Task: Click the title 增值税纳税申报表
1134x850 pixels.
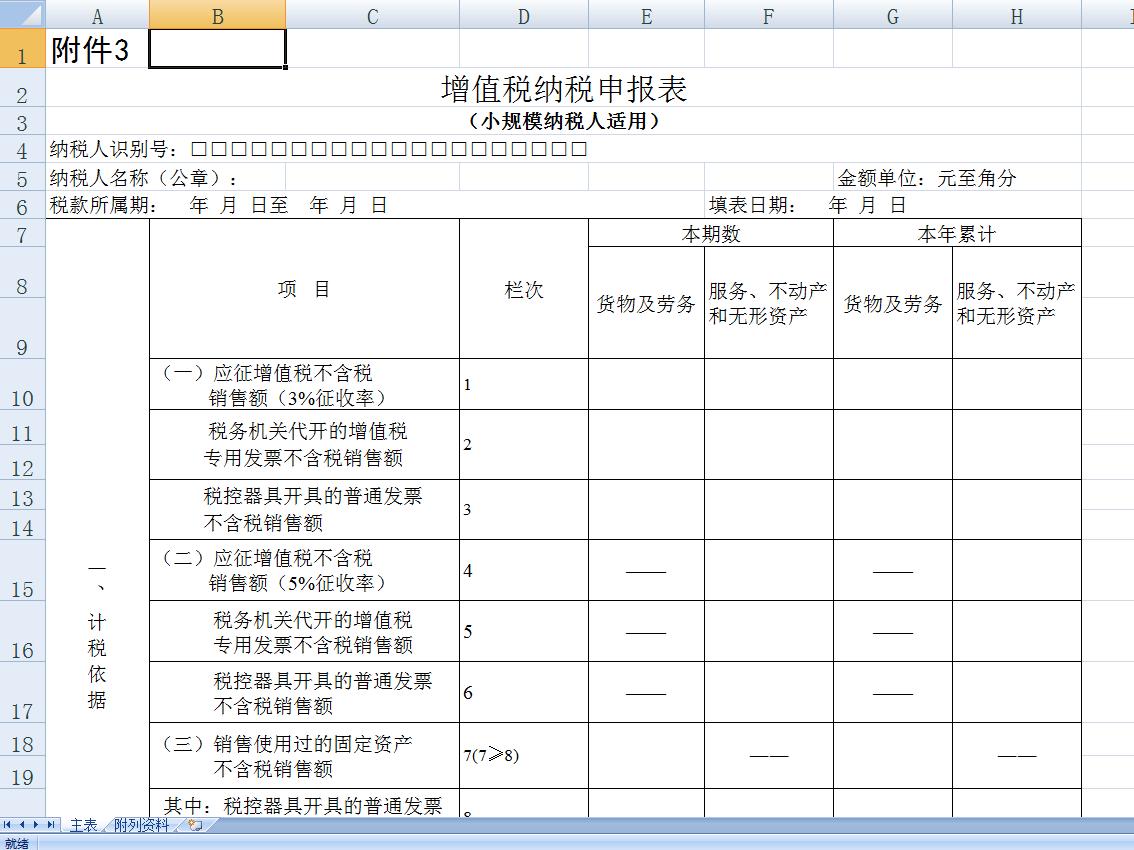Action: click(x=564, y=89)
